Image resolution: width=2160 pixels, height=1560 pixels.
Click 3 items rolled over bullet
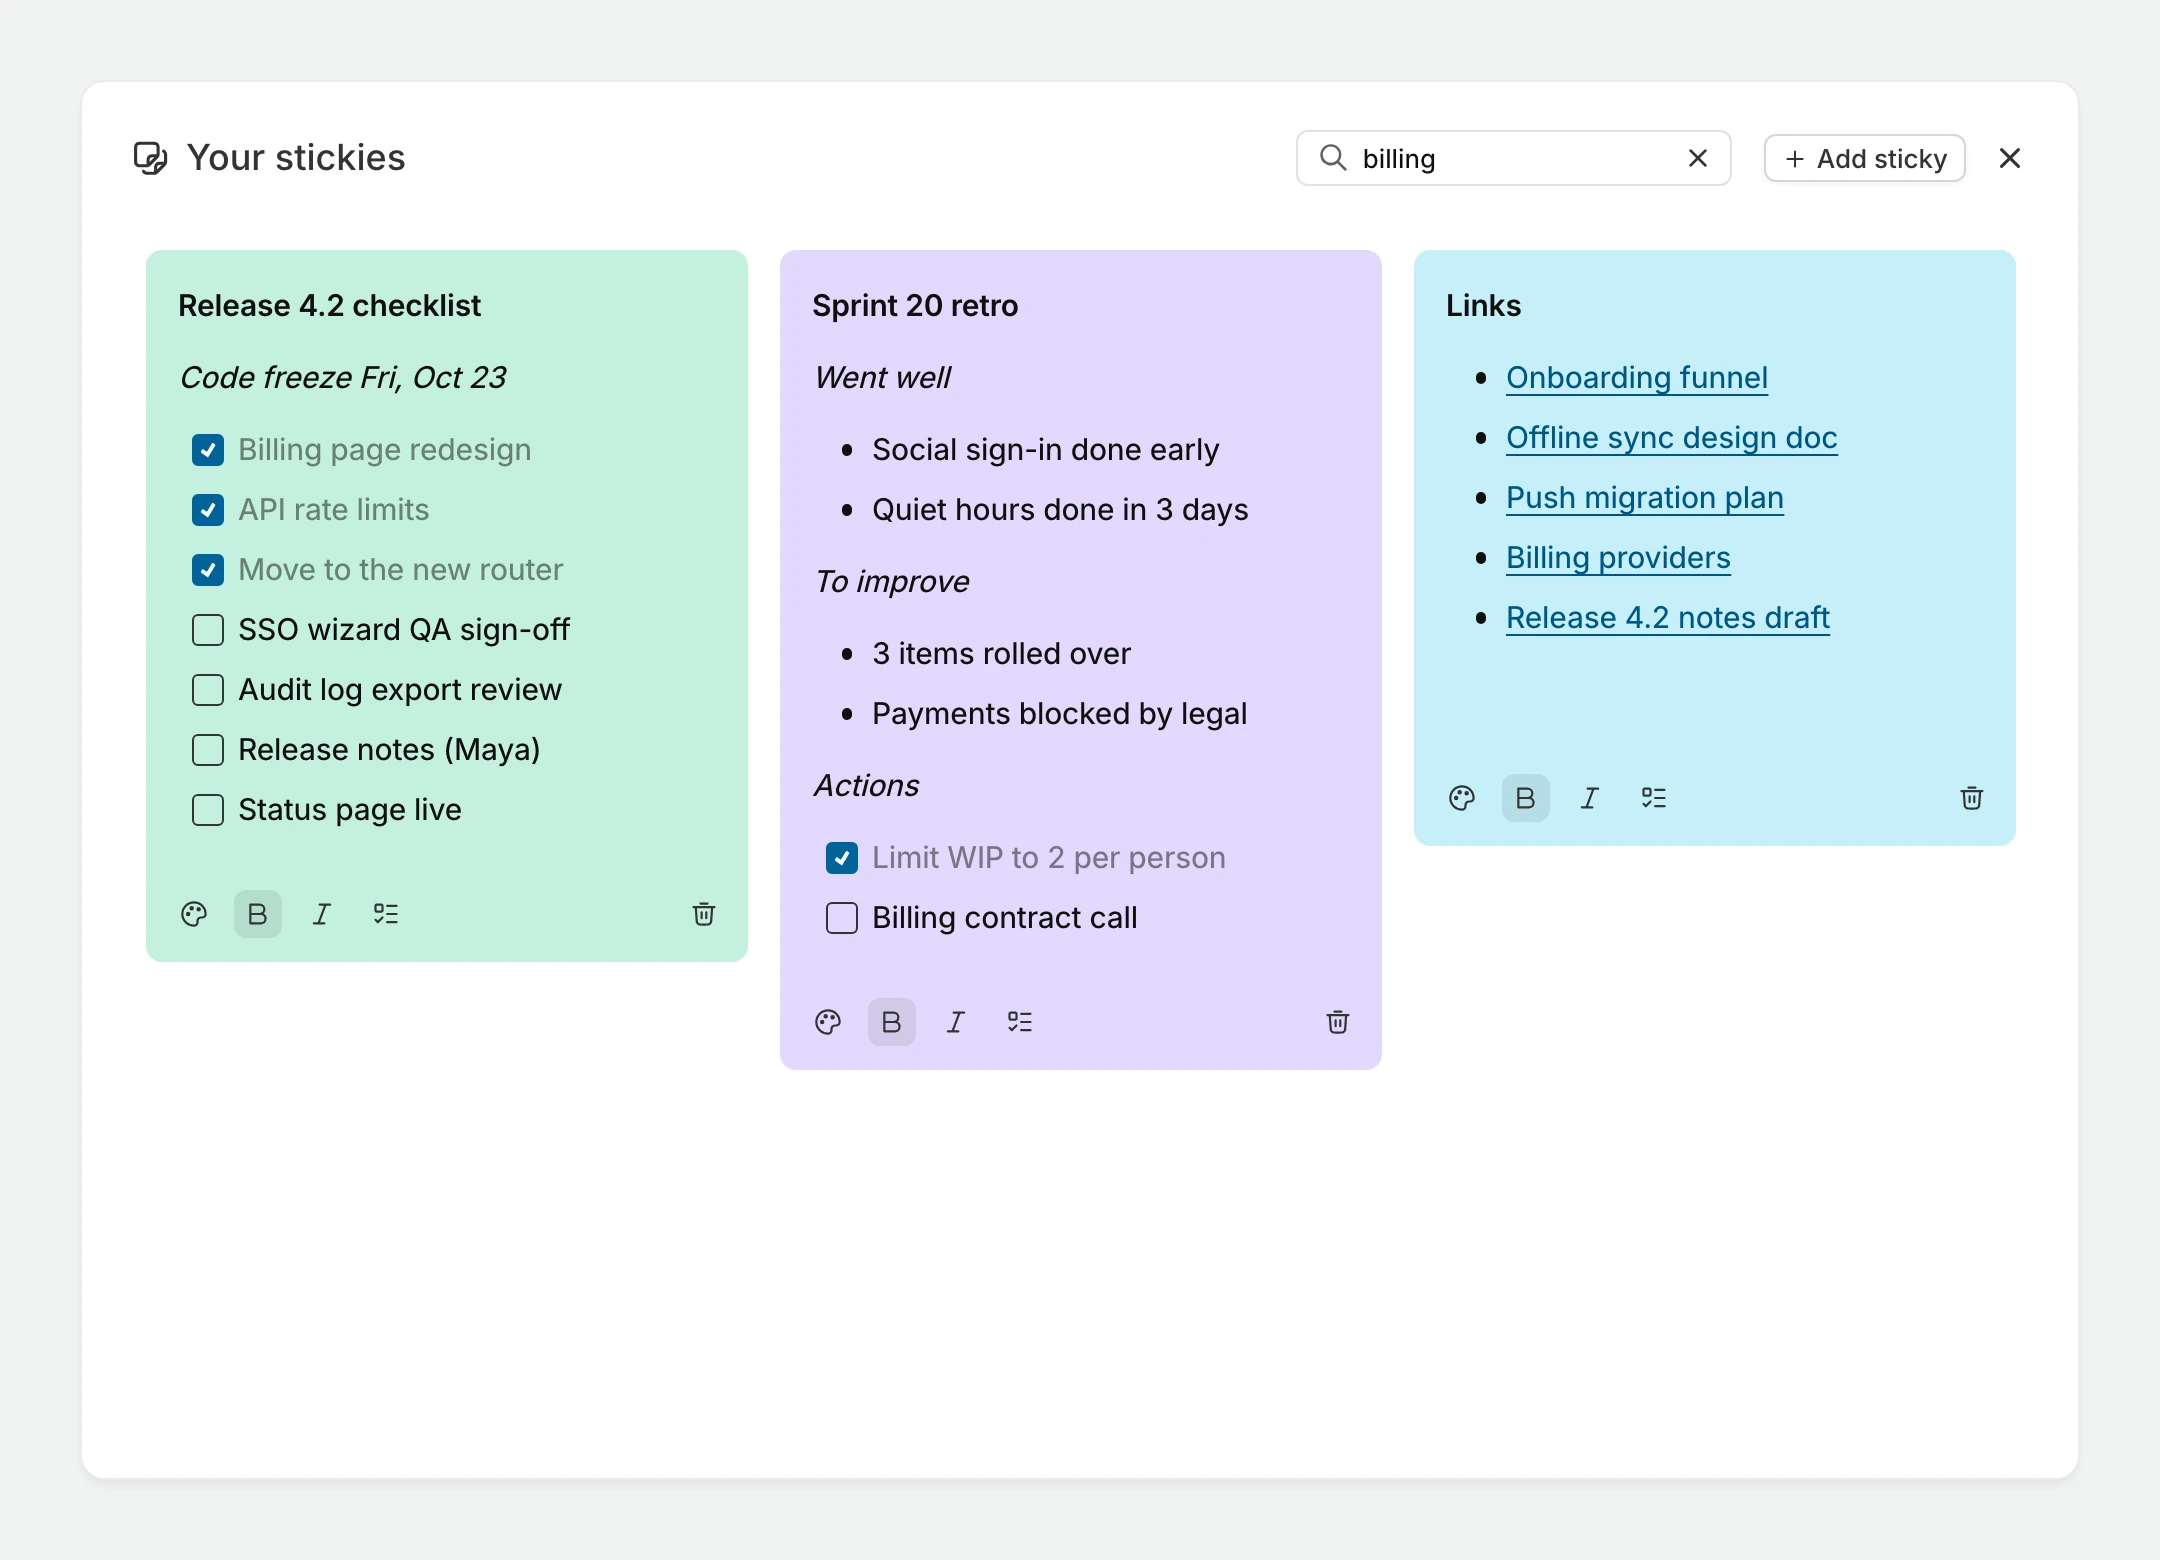[x=1001, y=654]
